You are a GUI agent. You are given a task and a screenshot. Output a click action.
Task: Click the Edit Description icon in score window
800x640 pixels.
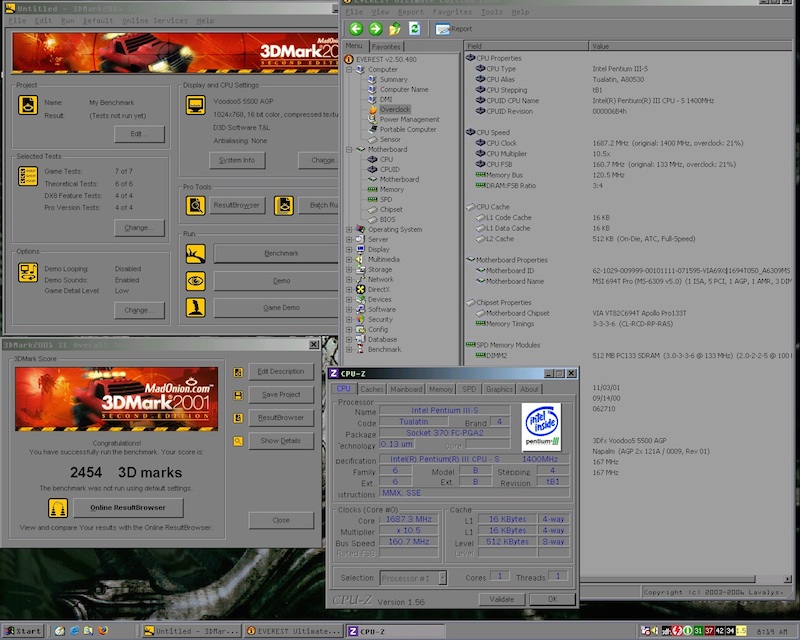(x=238, y=372)
